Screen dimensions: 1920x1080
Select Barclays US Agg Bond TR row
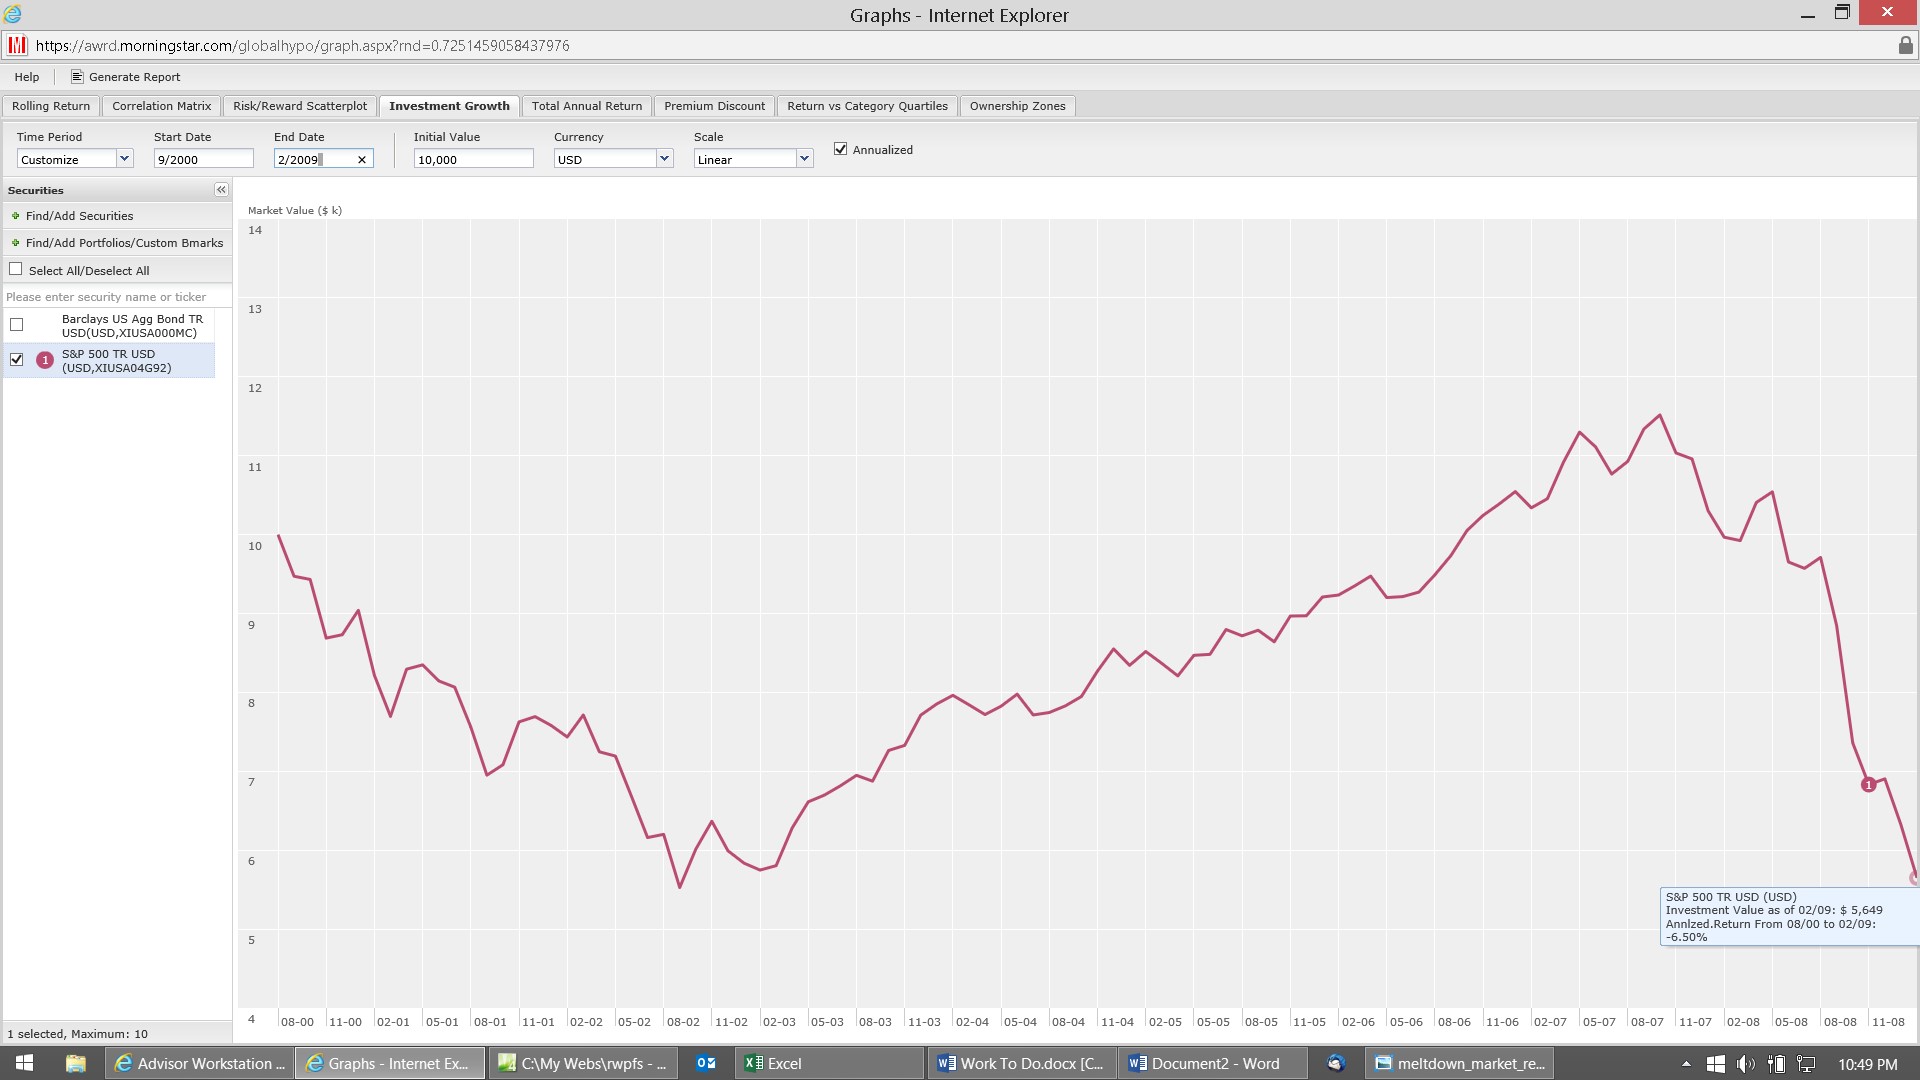tap(109, 325)
